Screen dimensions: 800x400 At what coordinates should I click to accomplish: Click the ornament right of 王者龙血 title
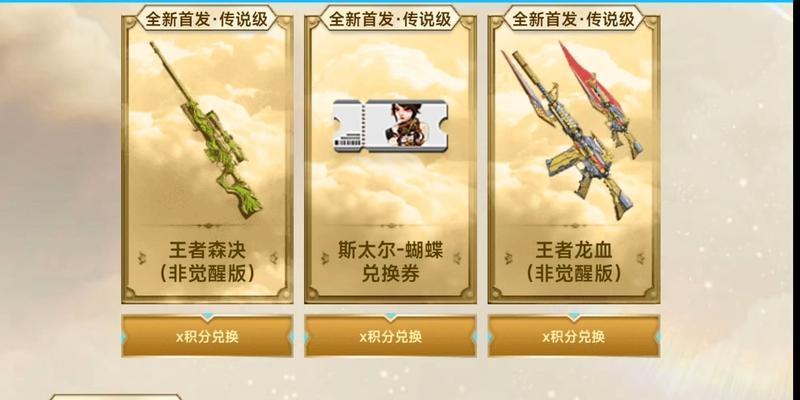(640, 258)
